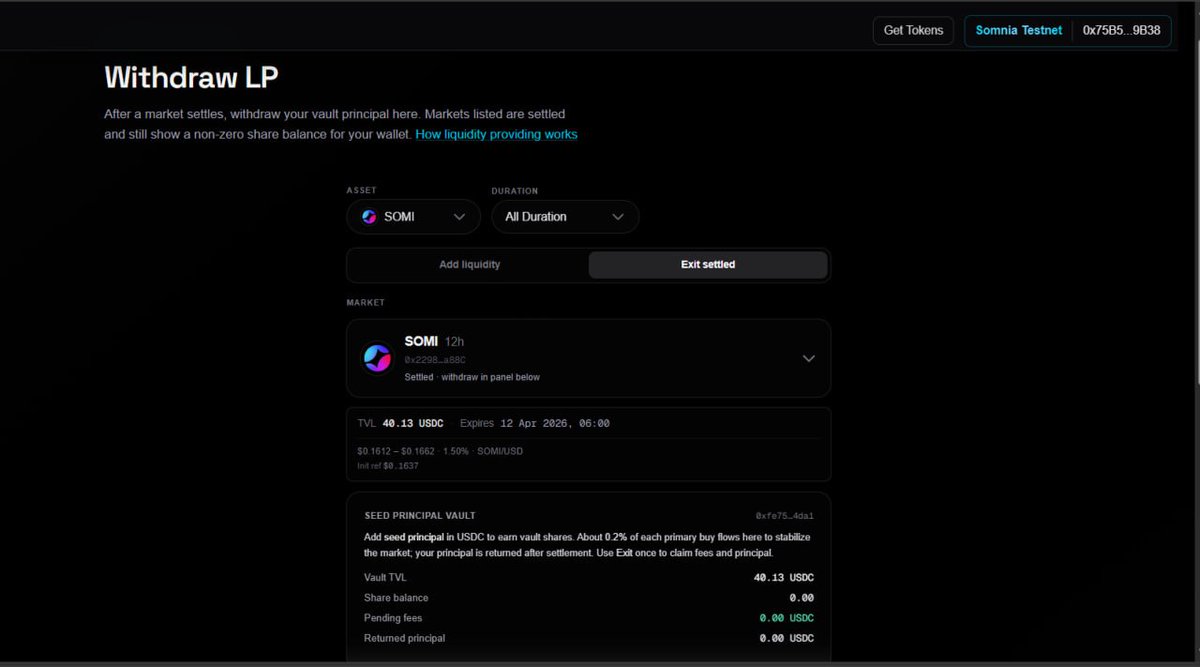Click the SOMI/USD price range line
Viewport: 1200px width, 667px height.
(x=440, y=451)
